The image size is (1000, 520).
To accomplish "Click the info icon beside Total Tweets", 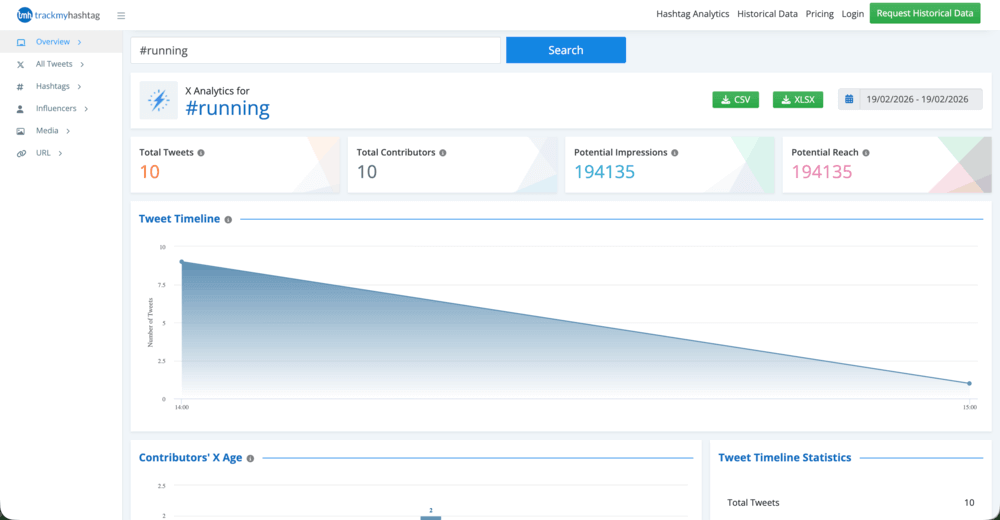I will click(201, 153).
